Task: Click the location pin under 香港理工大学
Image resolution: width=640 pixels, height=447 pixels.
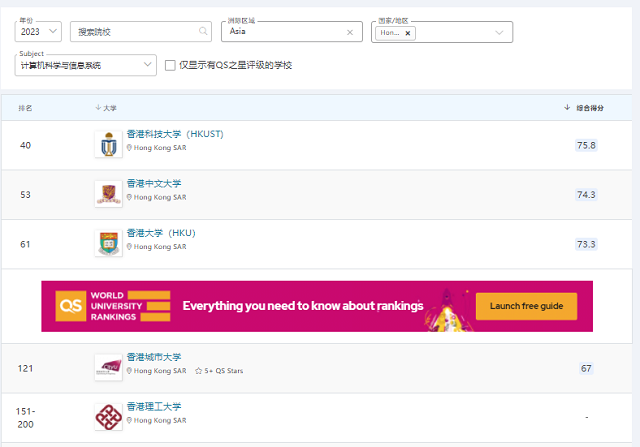Action: [129, 420]
